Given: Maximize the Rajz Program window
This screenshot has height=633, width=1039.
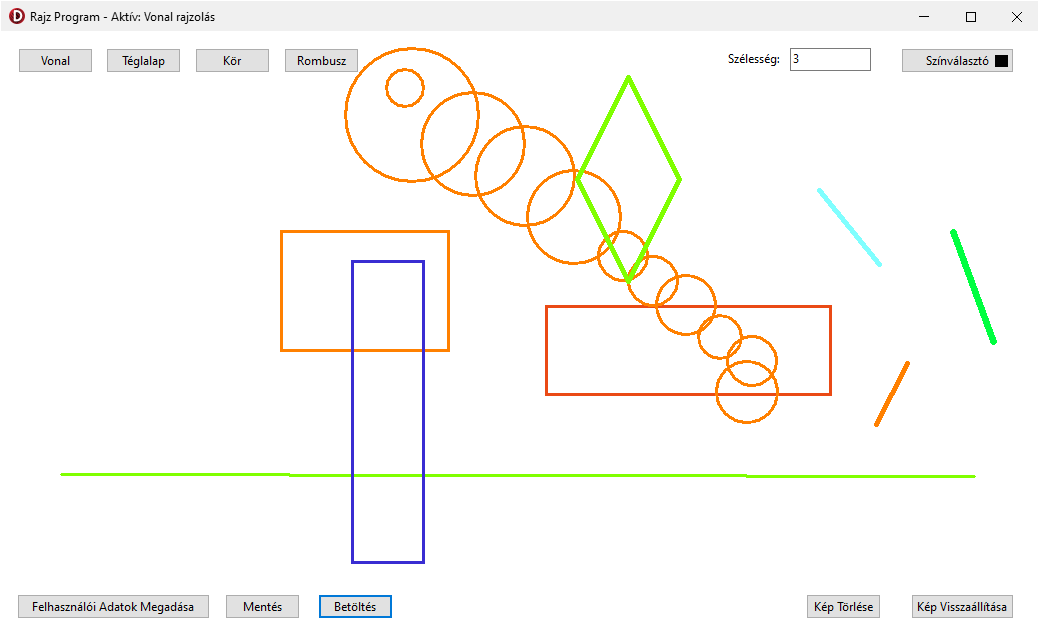Looking at the screenshot, I should click(971, 17).
